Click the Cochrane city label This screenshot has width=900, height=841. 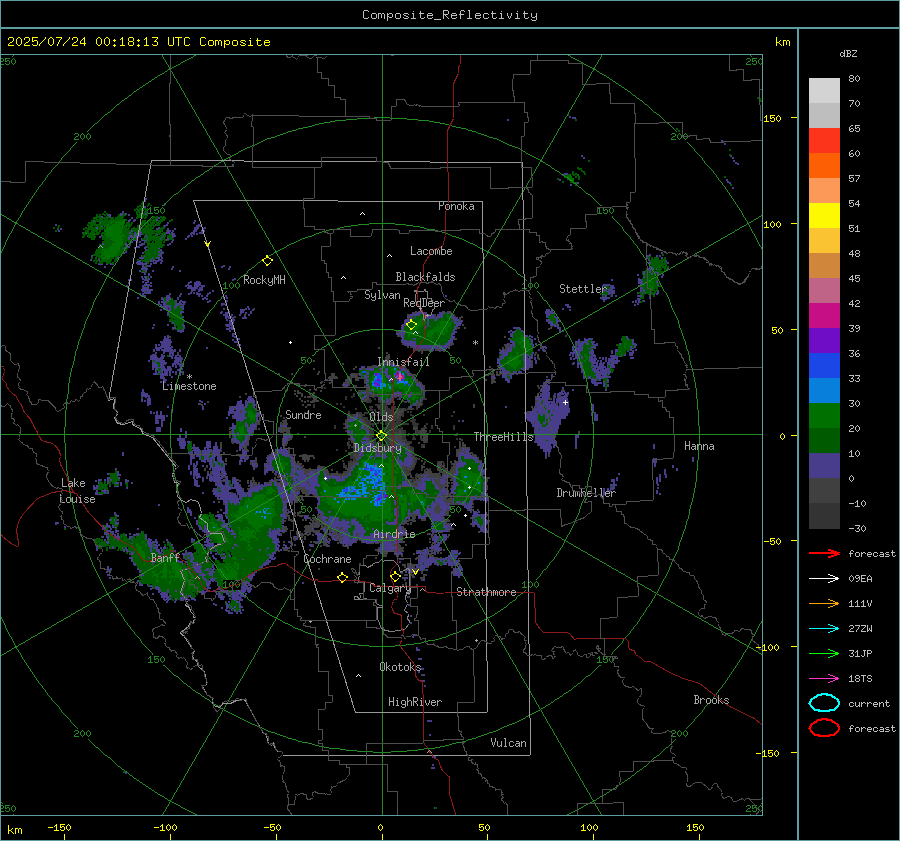tap(327, 559)
